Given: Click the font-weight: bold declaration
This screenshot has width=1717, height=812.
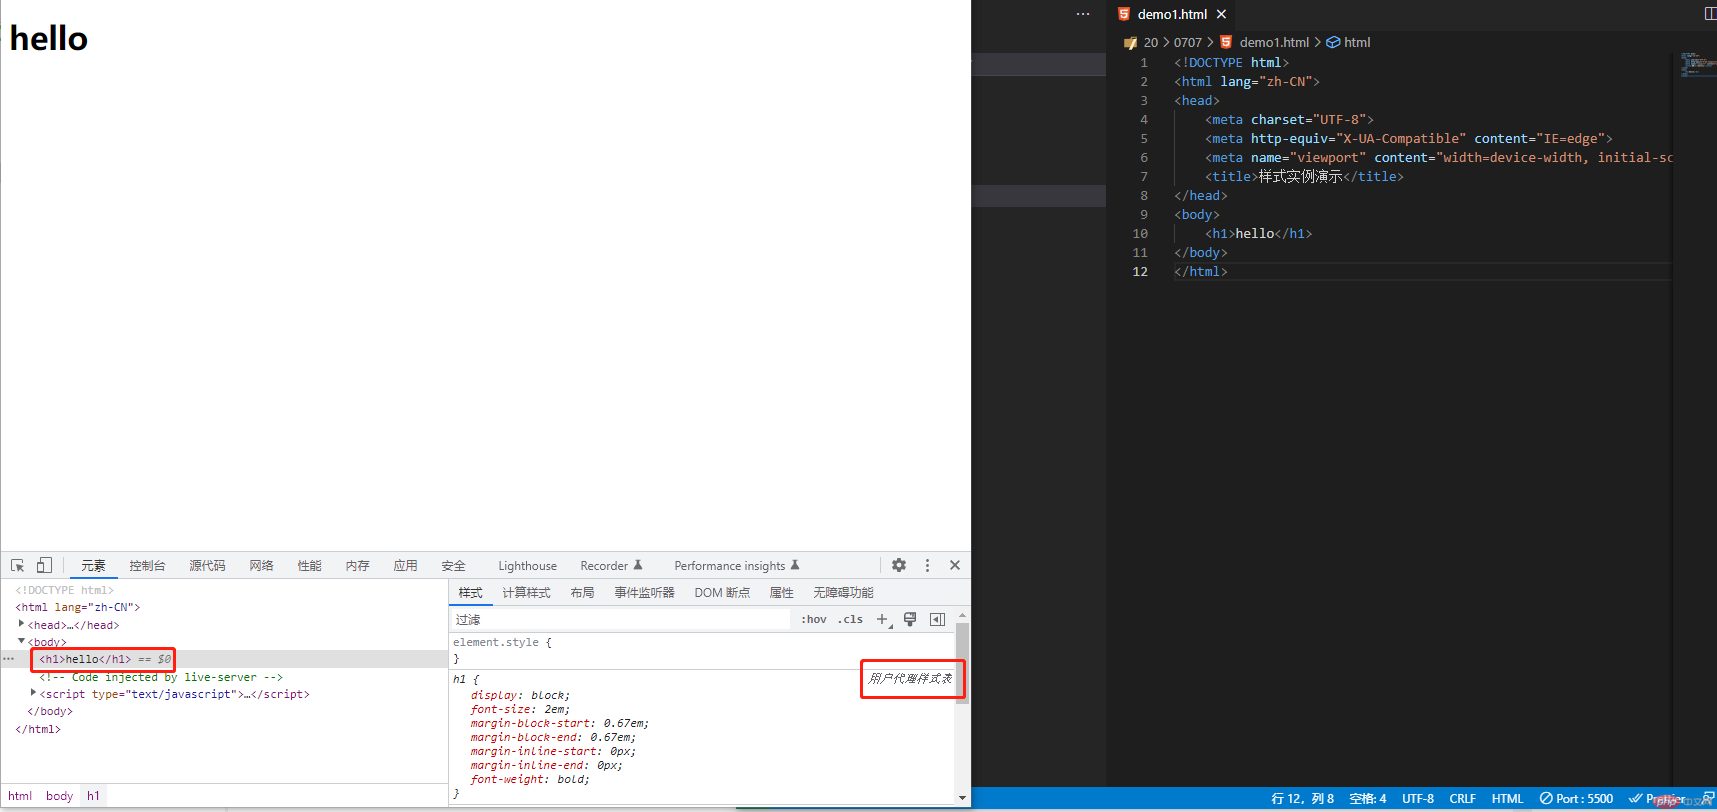Looking at the screenshot, I should click(x=530, y=779).
